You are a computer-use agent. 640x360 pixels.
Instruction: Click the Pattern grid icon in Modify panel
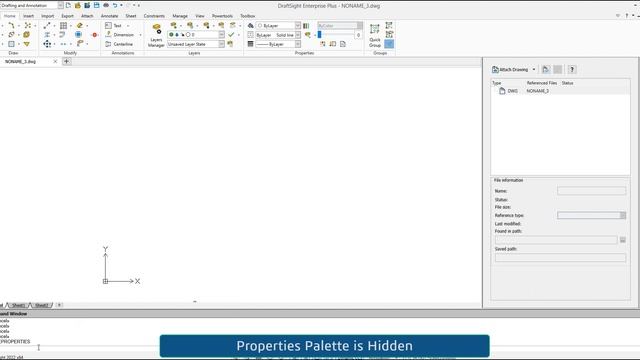[64, 25]
